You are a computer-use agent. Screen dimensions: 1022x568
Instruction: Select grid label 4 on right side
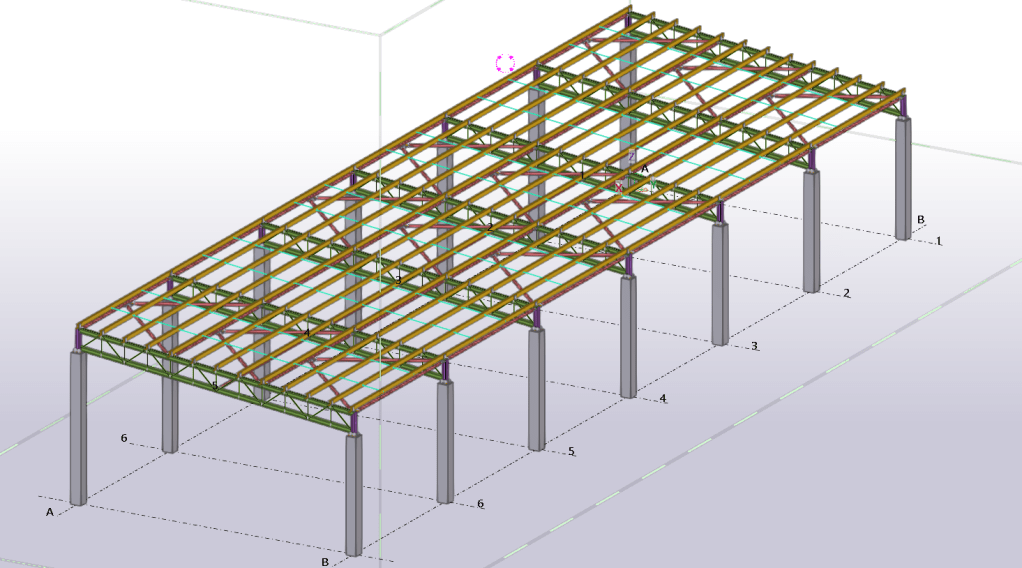point(662,399)
